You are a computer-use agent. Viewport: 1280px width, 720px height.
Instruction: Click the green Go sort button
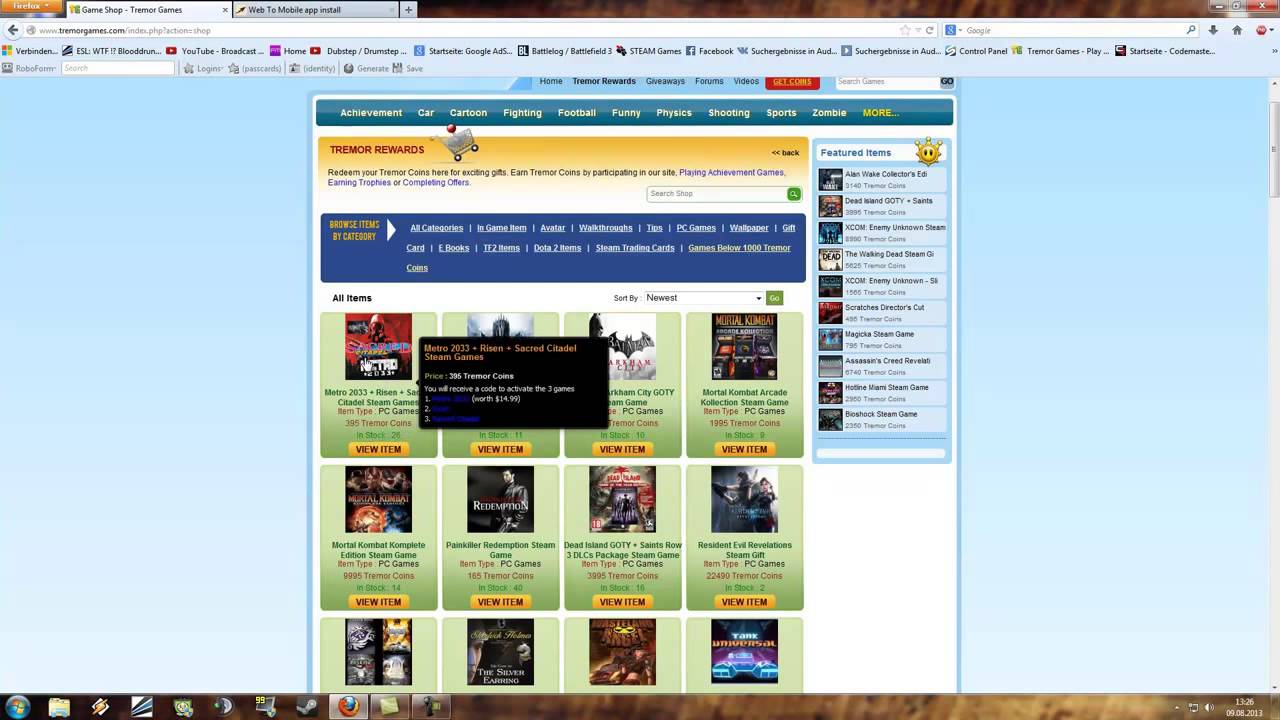coord(774,298)
